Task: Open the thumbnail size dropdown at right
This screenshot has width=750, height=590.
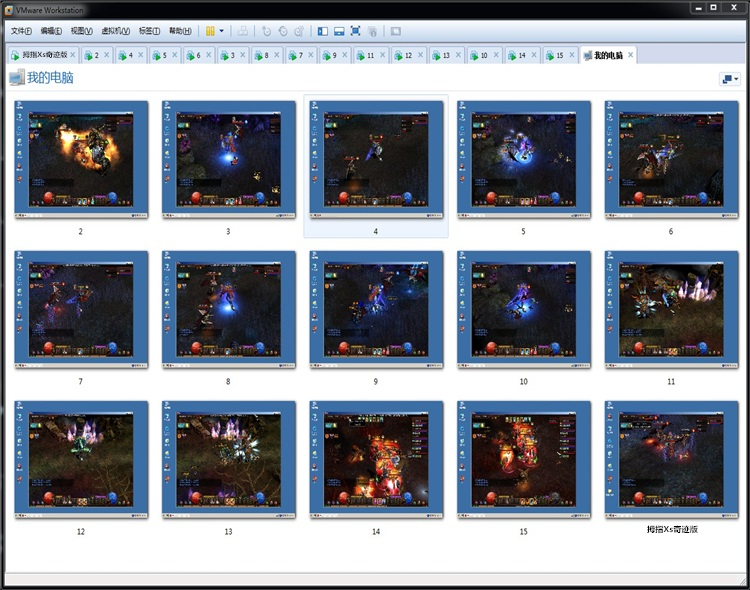Action: 730,78
